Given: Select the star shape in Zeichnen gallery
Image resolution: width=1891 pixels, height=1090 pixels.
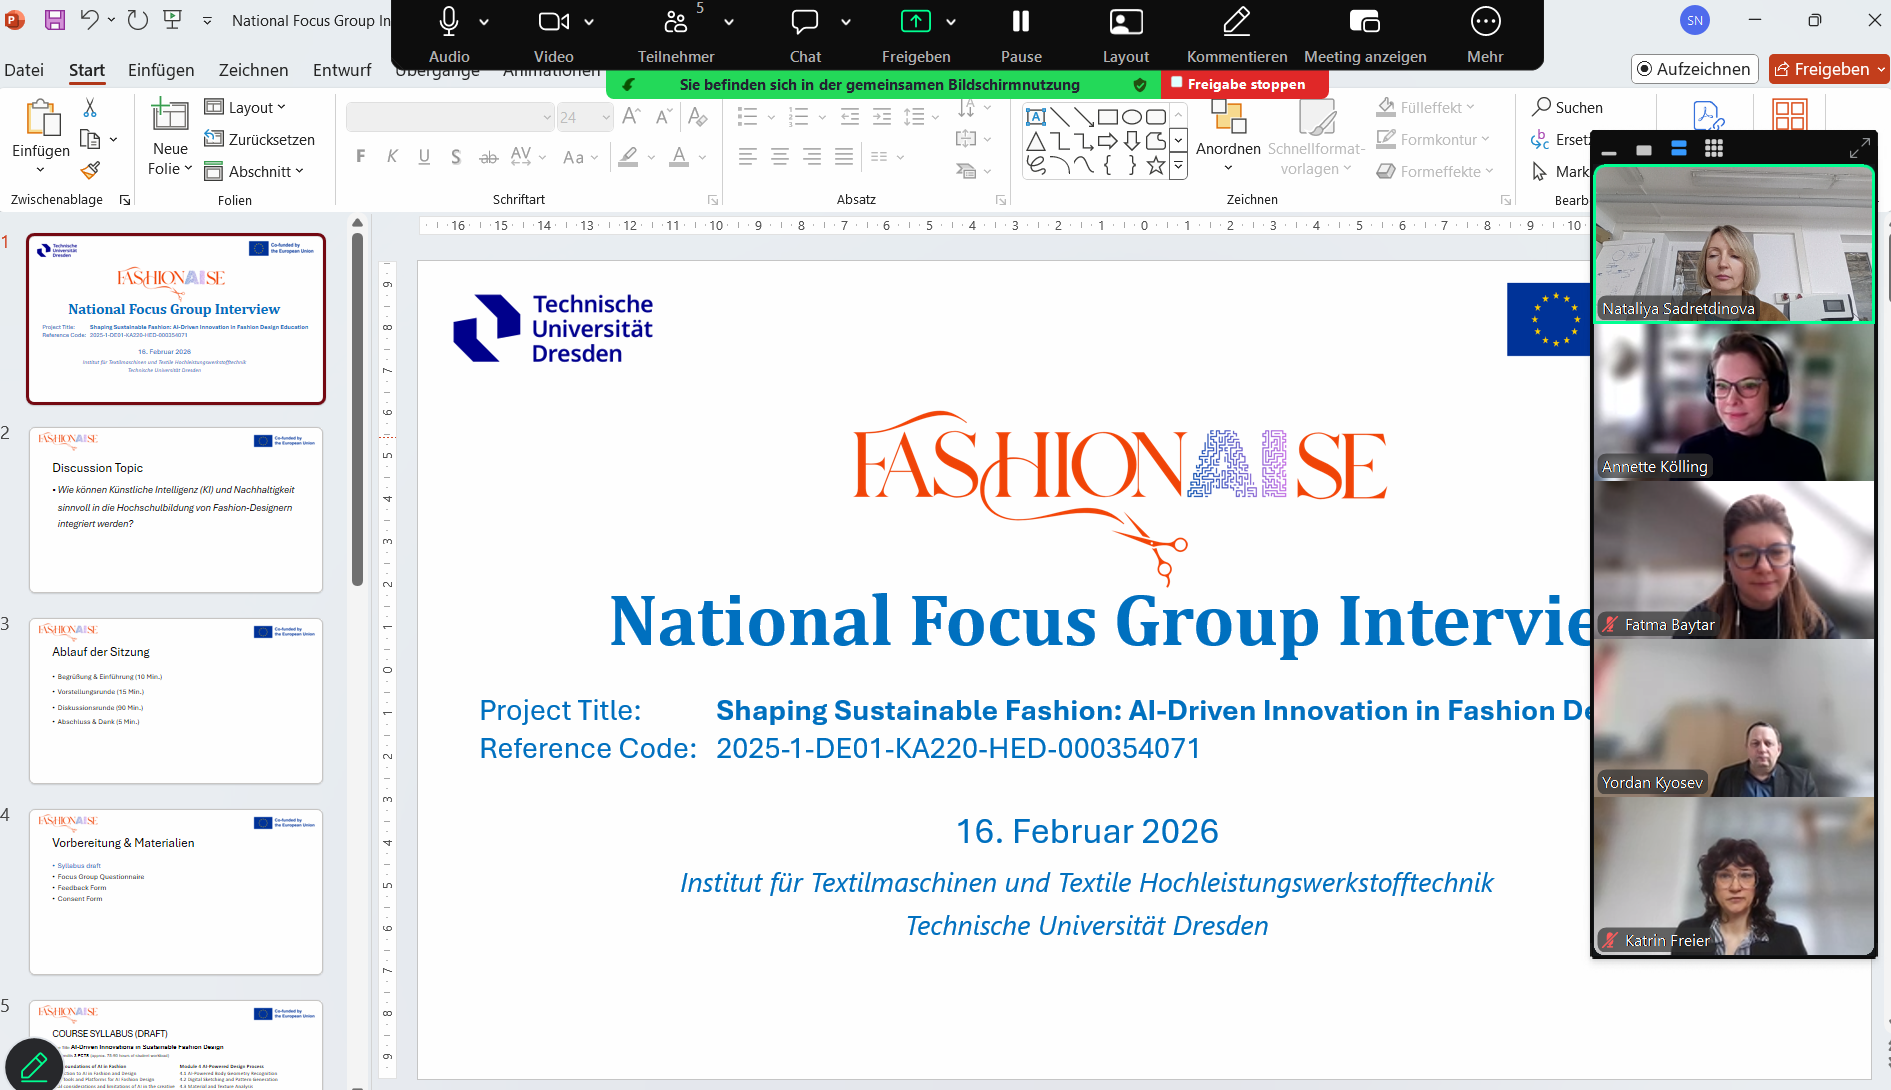Looking at the screenshot, I should tap(1156, 165).
